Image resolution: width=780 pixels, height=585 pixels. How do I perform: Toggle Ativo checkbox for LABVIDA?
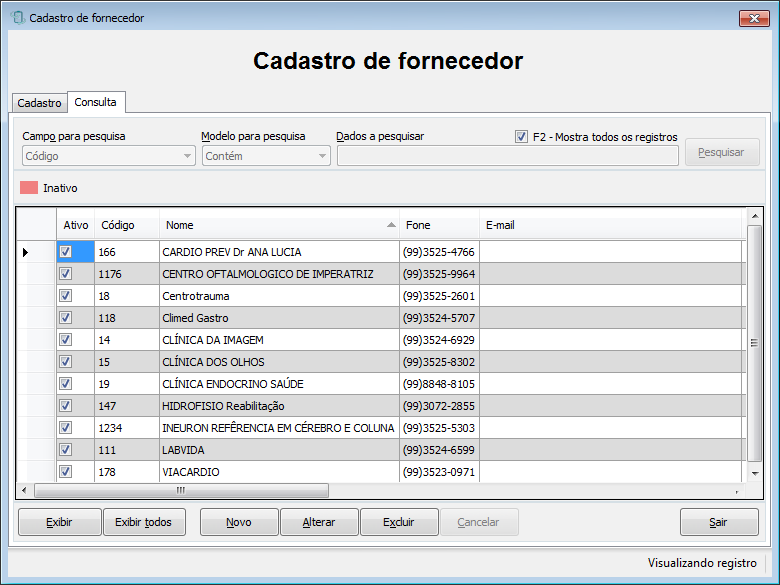point(65,450)
